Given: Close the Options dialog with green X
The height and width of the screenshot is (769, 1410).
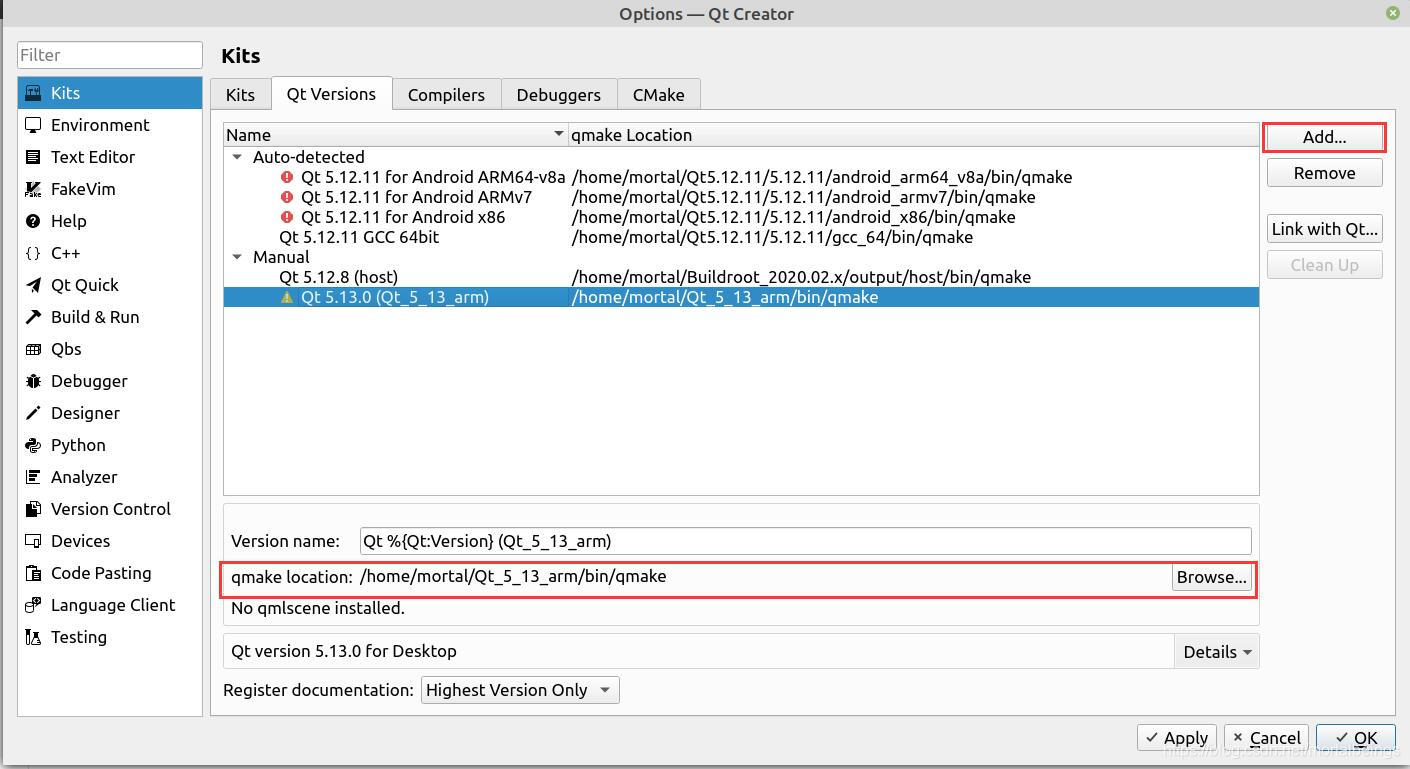Looking at the screenshot, I should pos(1392,13).
